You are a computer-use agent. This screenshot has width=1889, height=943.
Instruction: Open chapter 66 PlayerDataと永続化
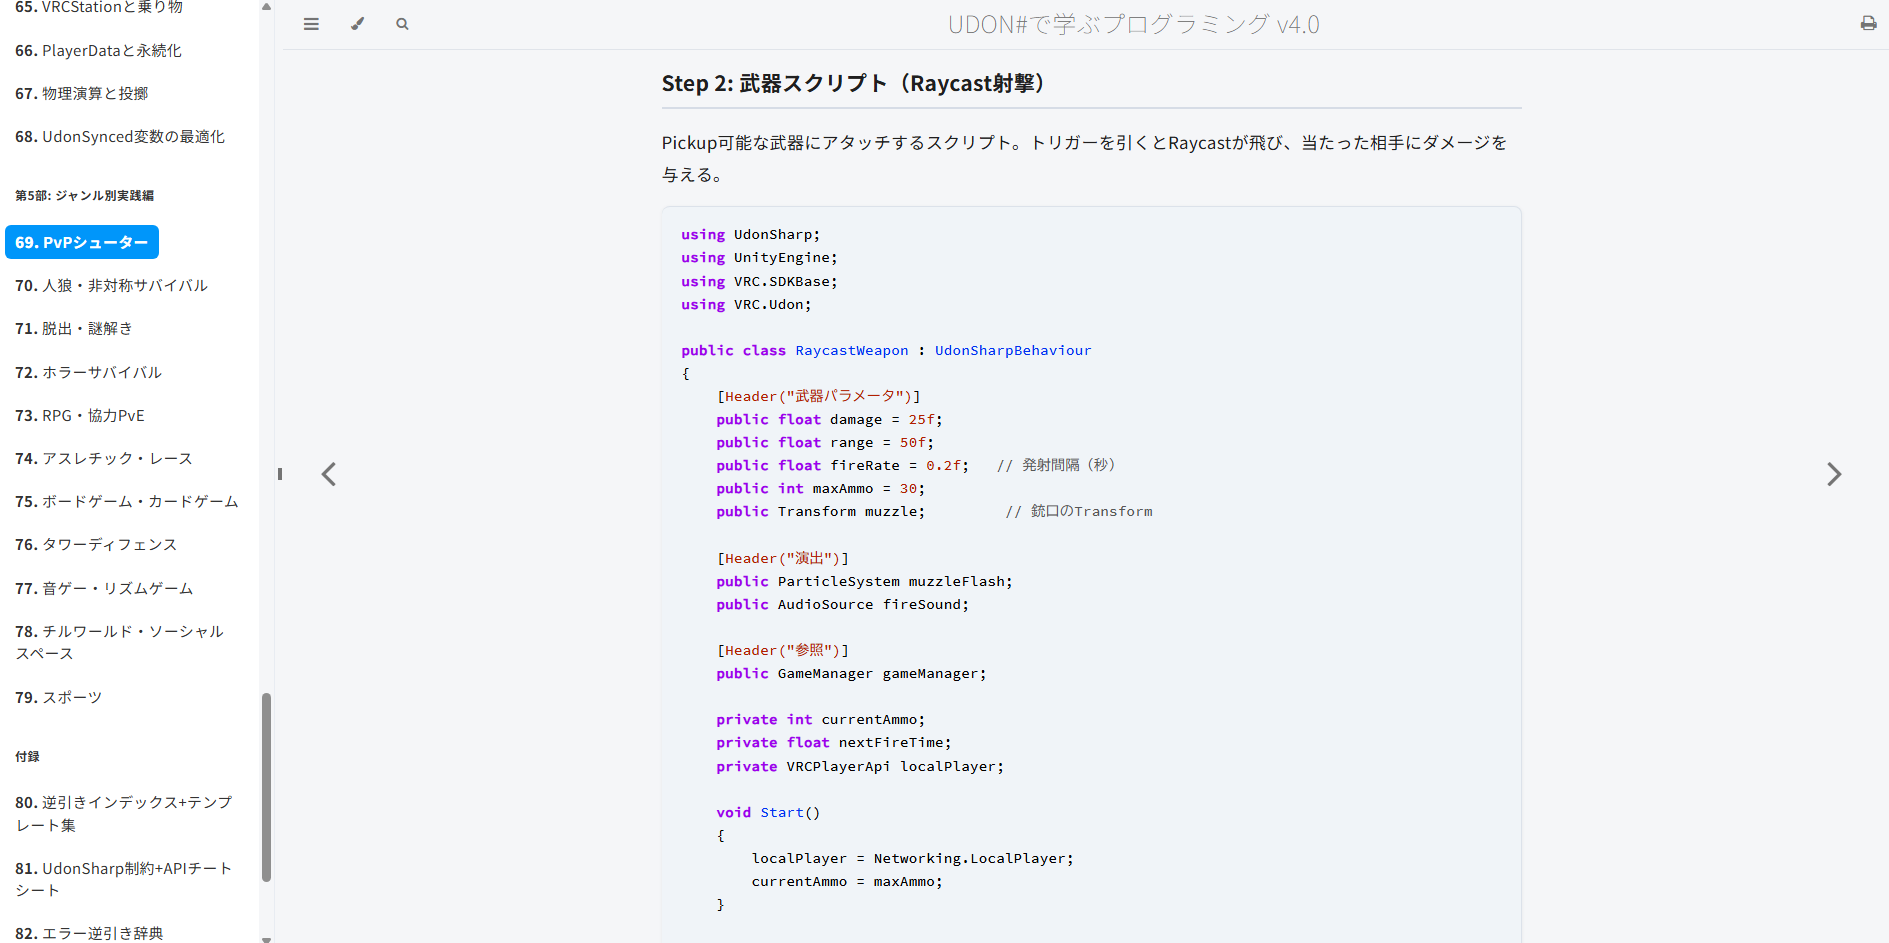pos(98,51)
